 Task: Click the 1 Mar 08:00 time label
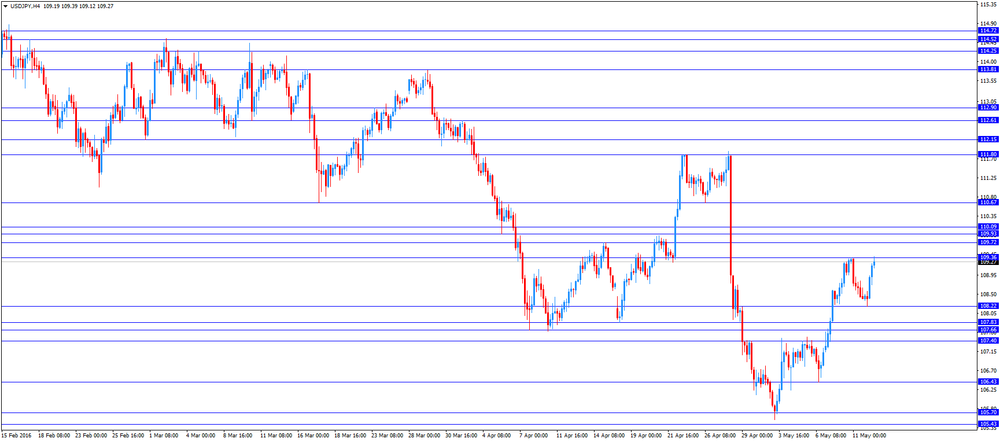164,436
